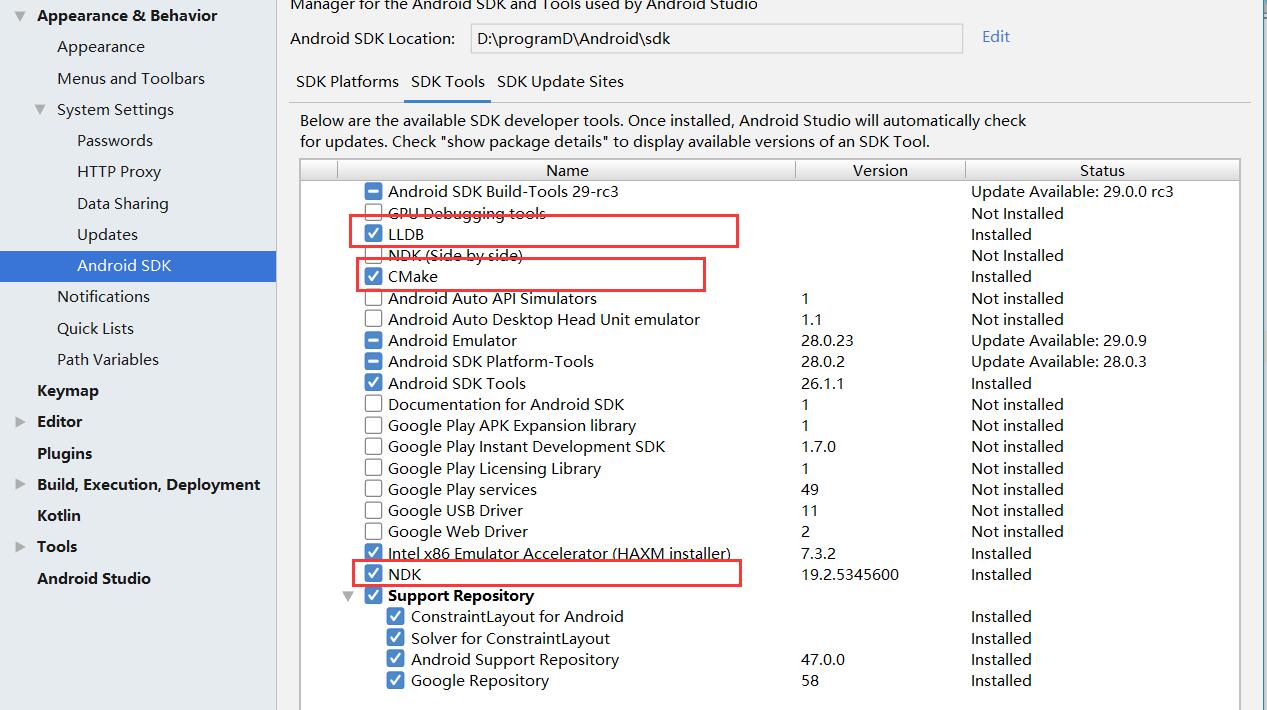Viewport: 1267px width, 710px height.
Task: Switch to the SDK Platforms tab
Action: pos(347,82)
